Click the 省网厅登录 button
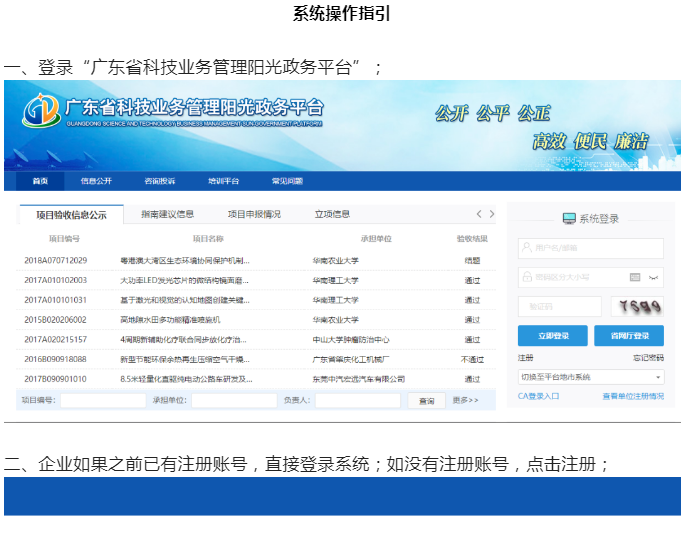This screenshot has height=537, width=689. (628, 336)
